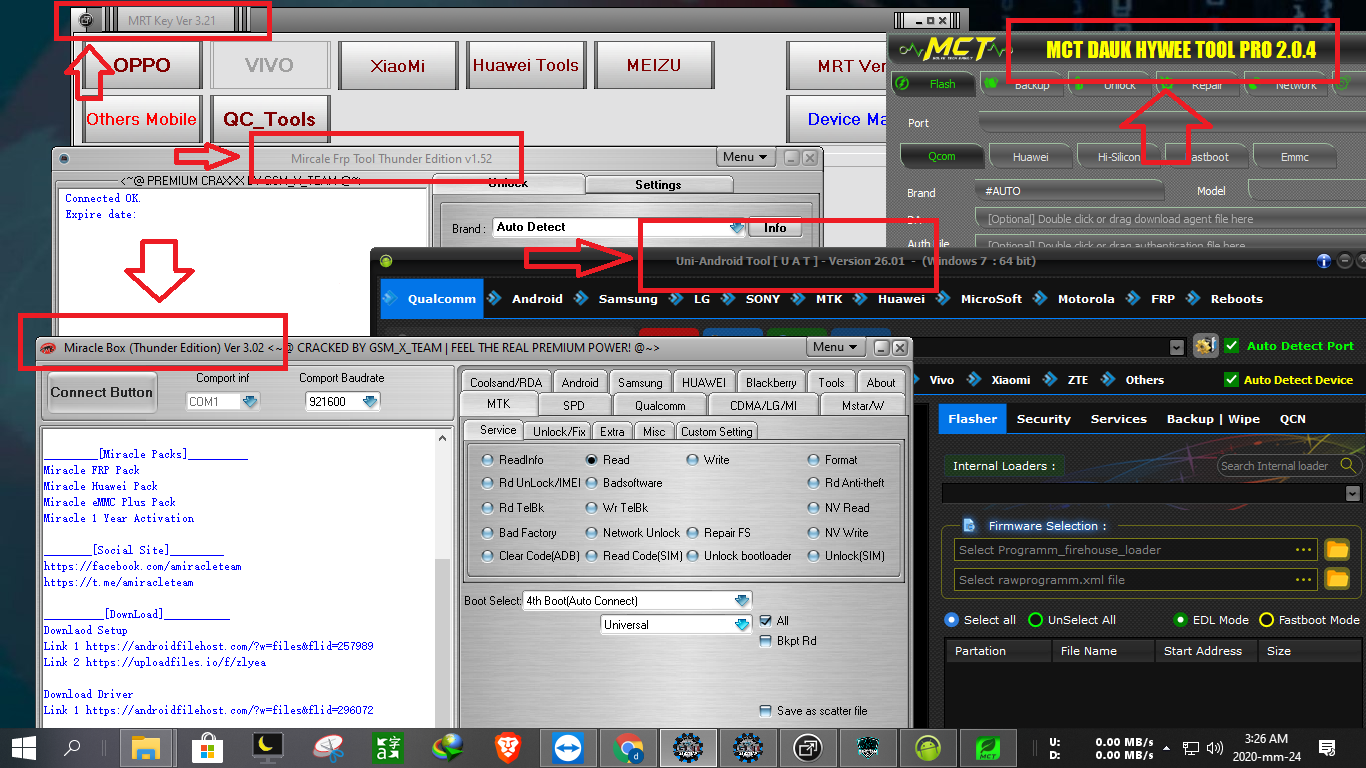This screenshot has width=1366, height=768.
Task: Click the arrow shortcut taskbar icon
Action: click(x=808, y=747)
